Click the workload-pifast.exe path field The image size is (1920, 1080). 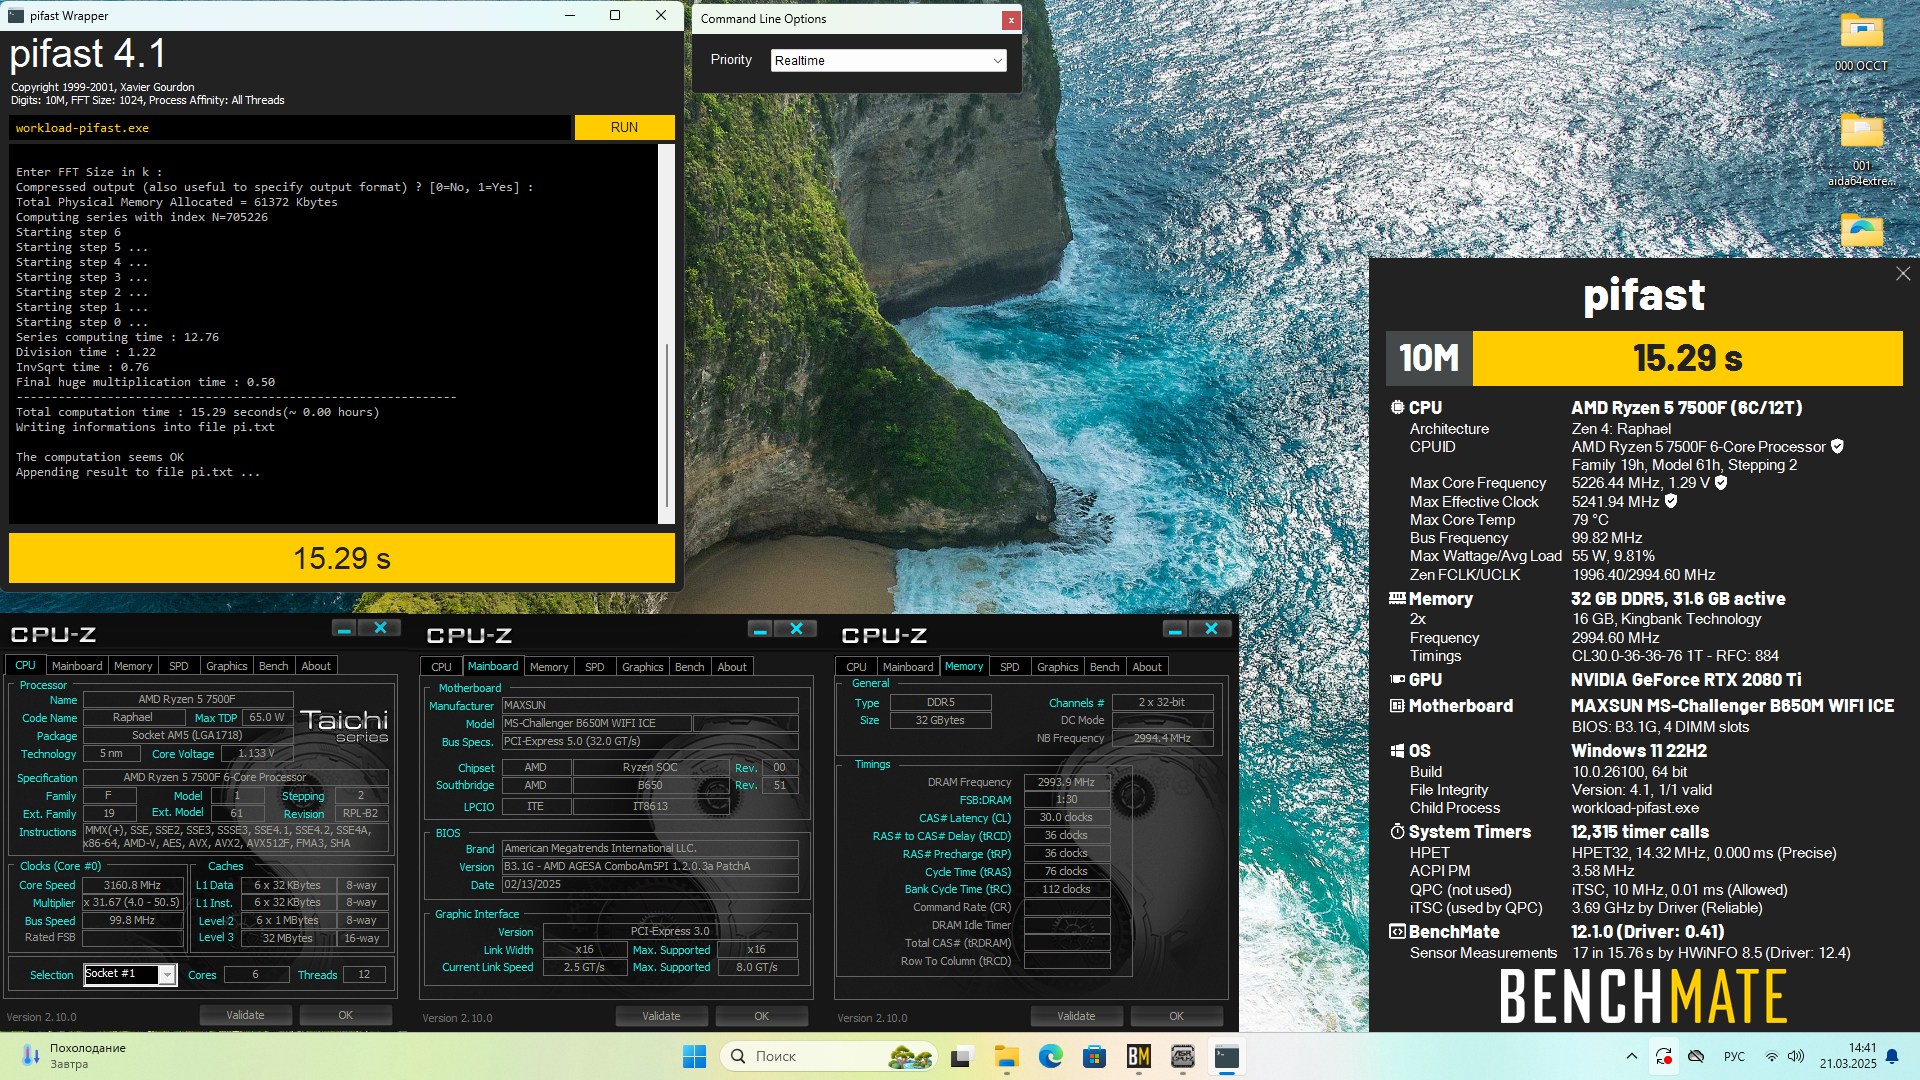point(290,128)
